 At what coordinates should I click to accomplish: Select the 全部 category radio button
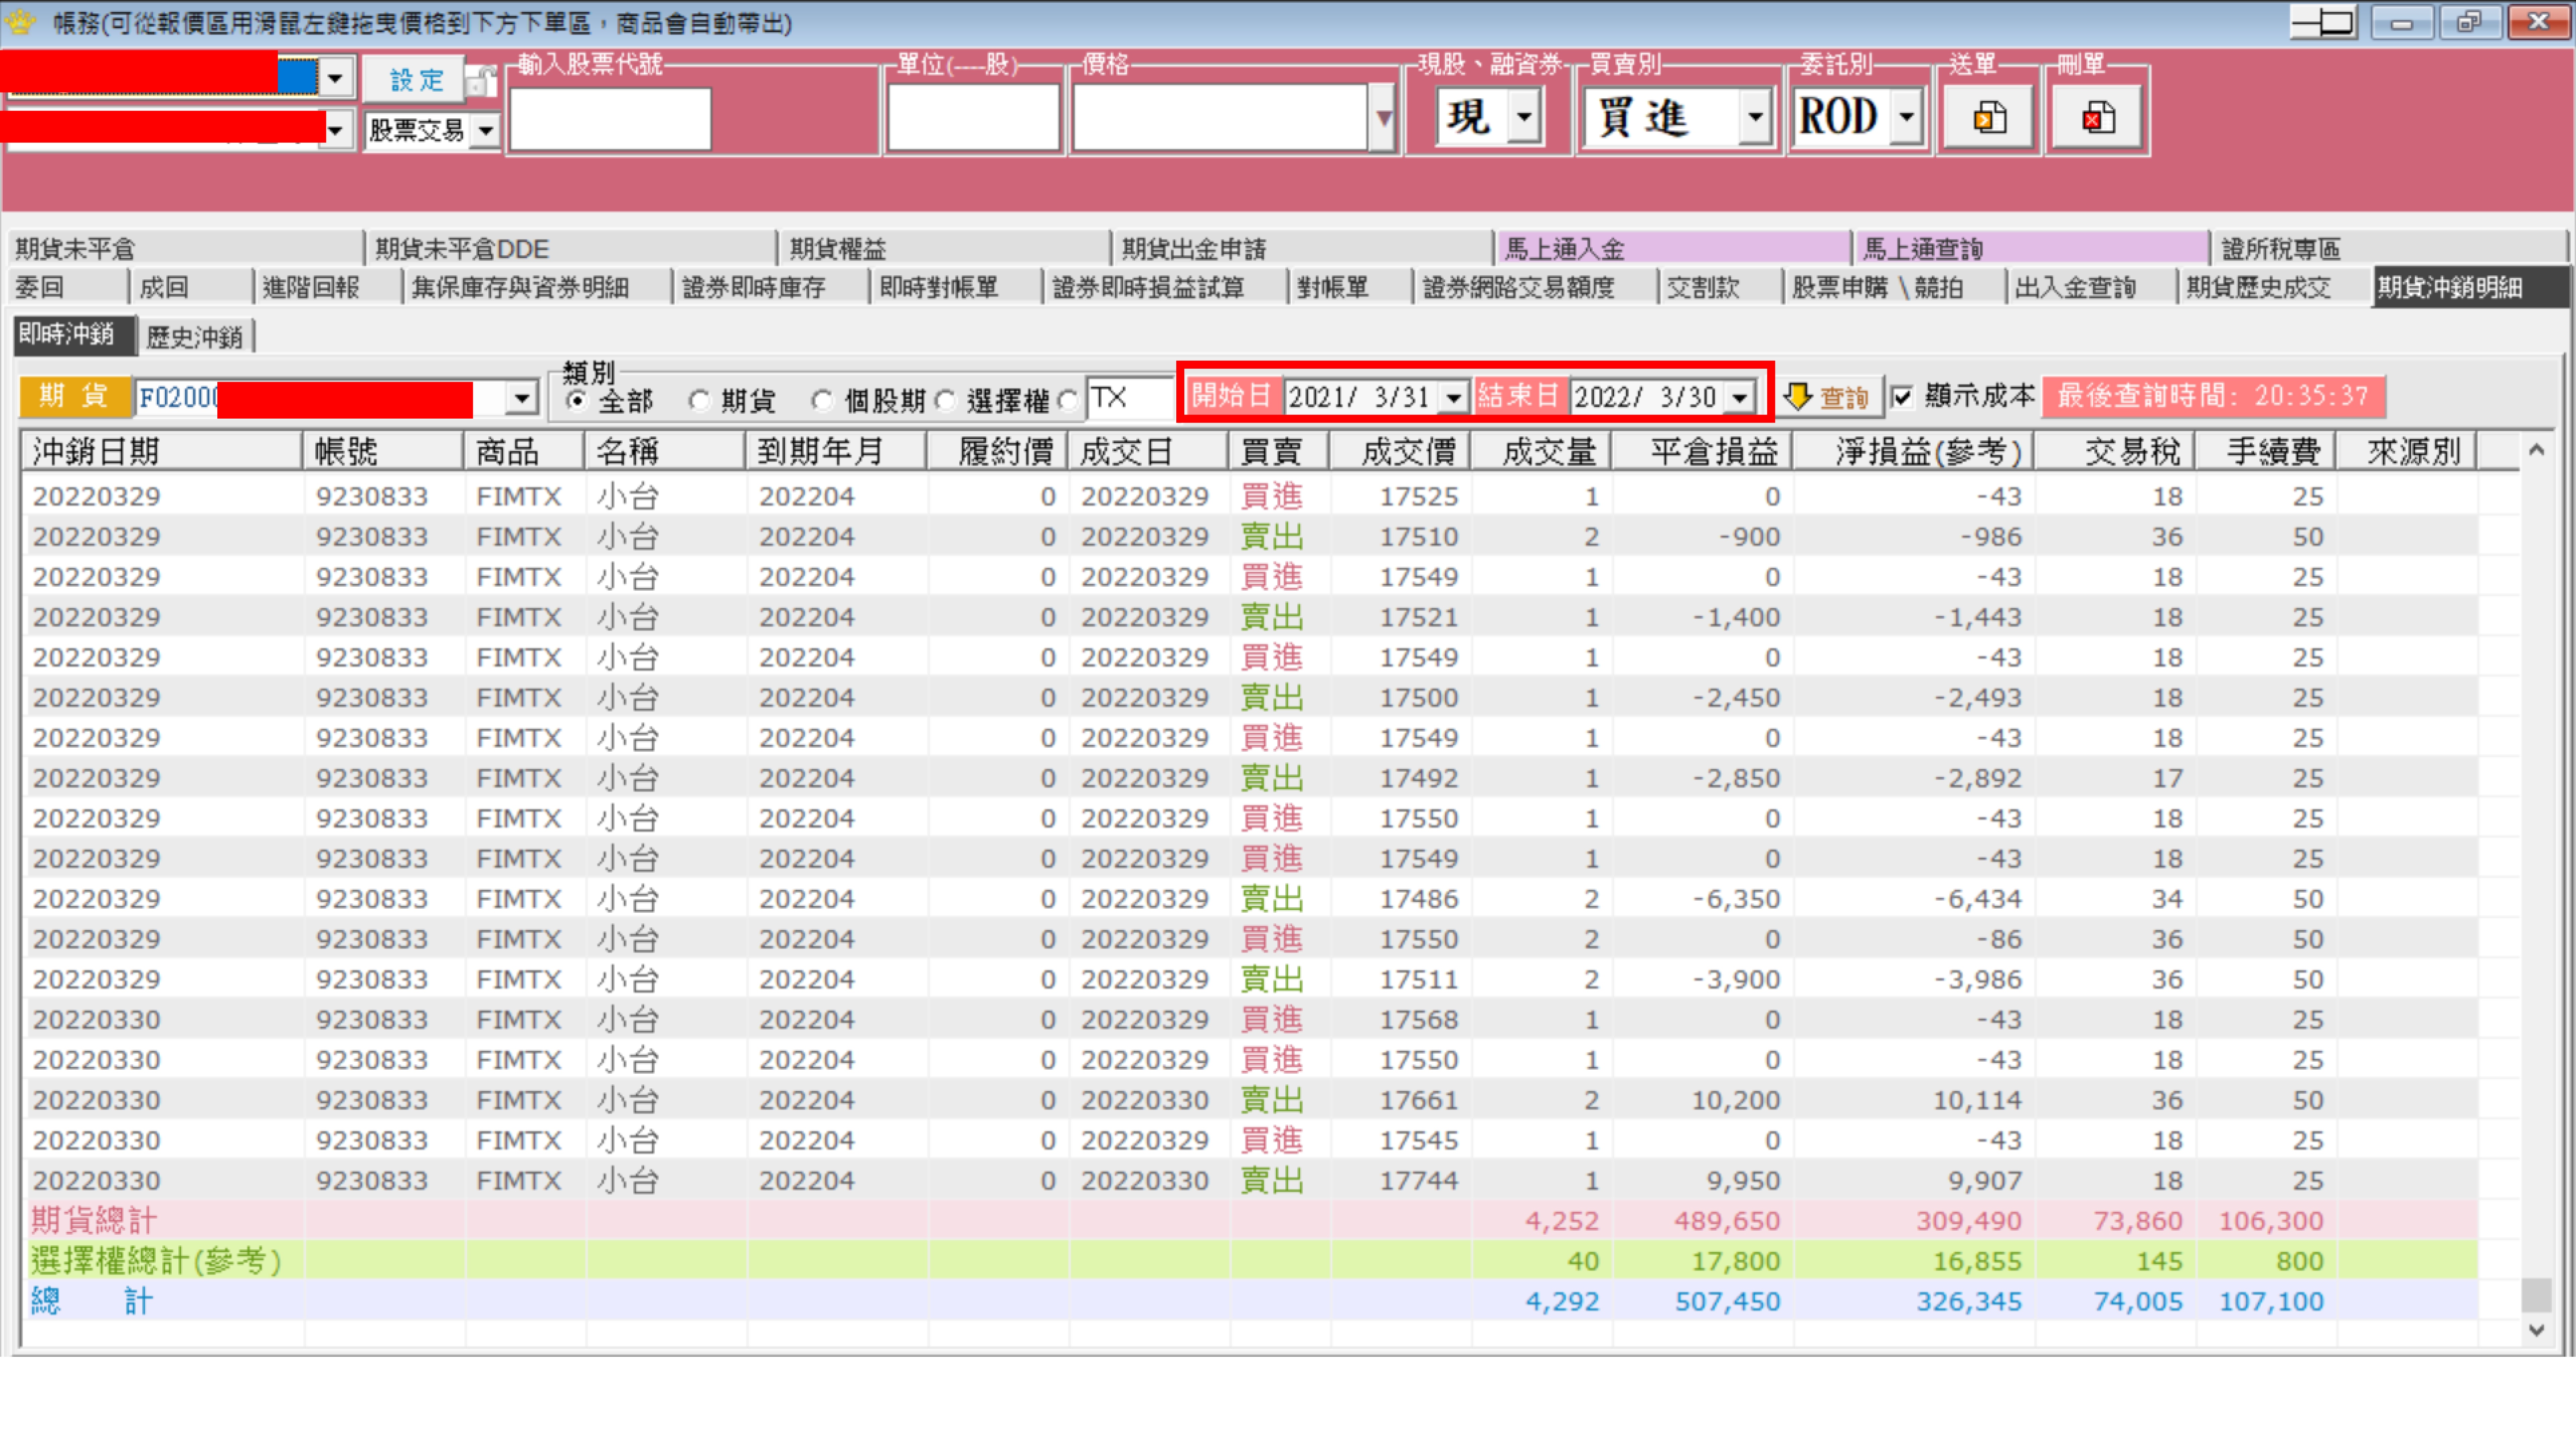pyautogui.click(x=576, y=400)
